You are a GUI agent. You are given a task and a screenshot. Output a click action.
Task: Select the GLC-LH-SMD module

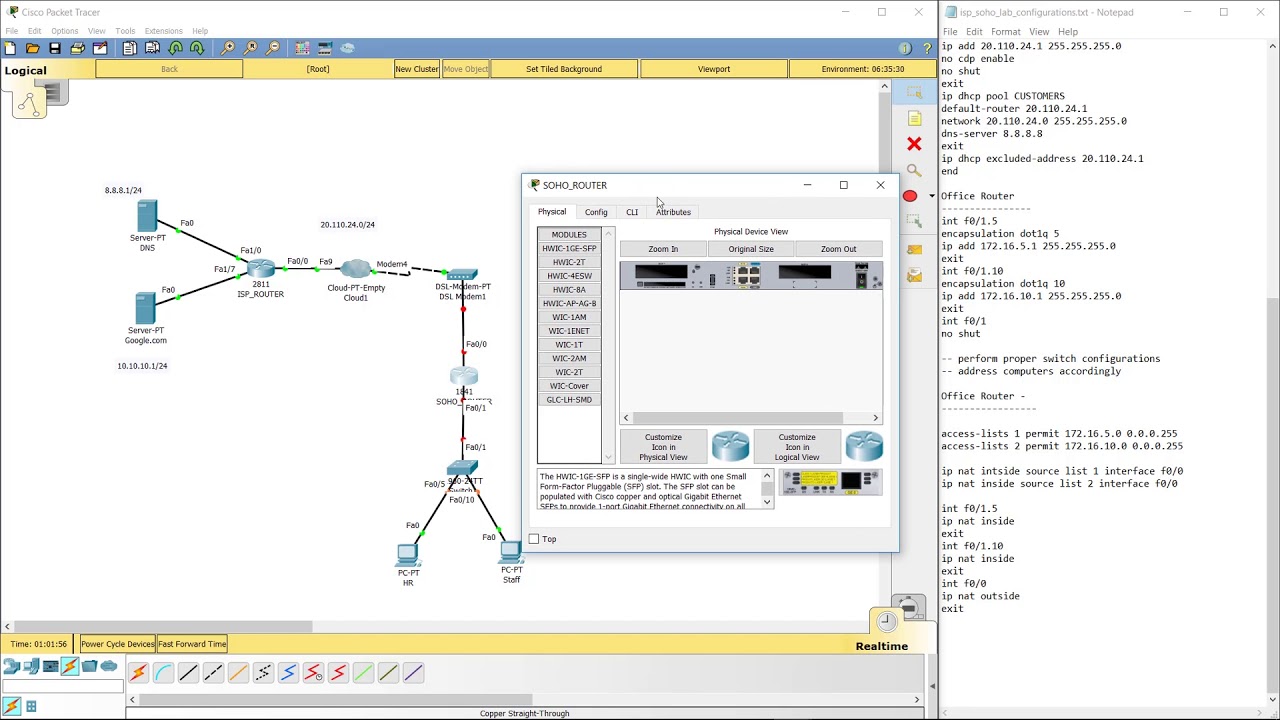569,400
